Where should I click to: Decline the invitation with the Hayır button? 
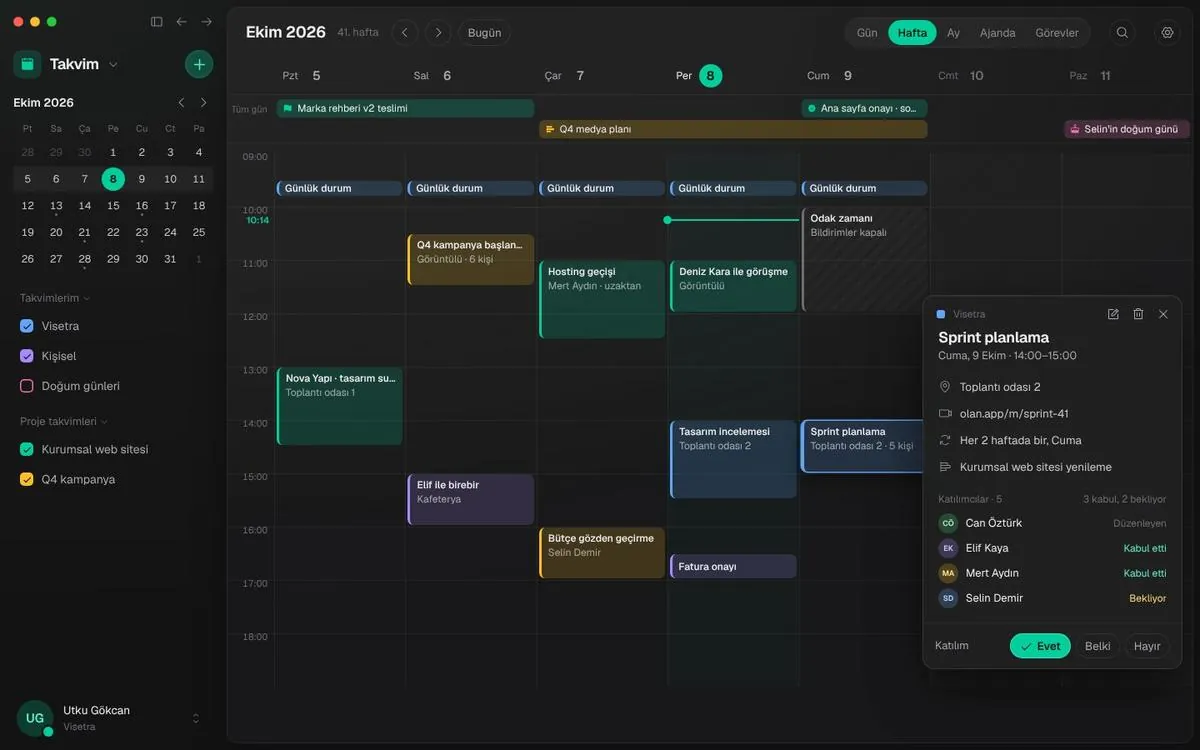(x=1147, y=646)
